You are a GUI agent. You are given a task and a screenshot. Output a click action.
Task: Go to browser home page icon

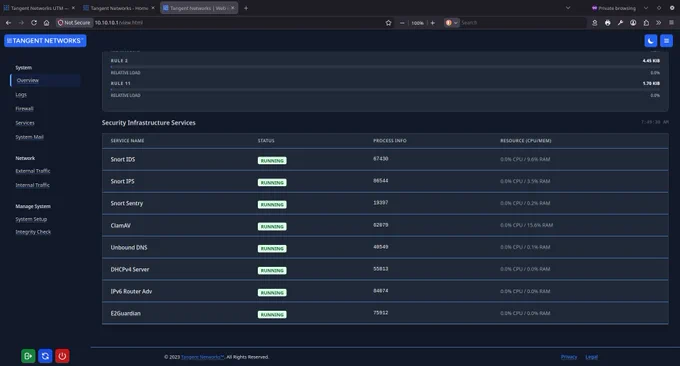46,23
